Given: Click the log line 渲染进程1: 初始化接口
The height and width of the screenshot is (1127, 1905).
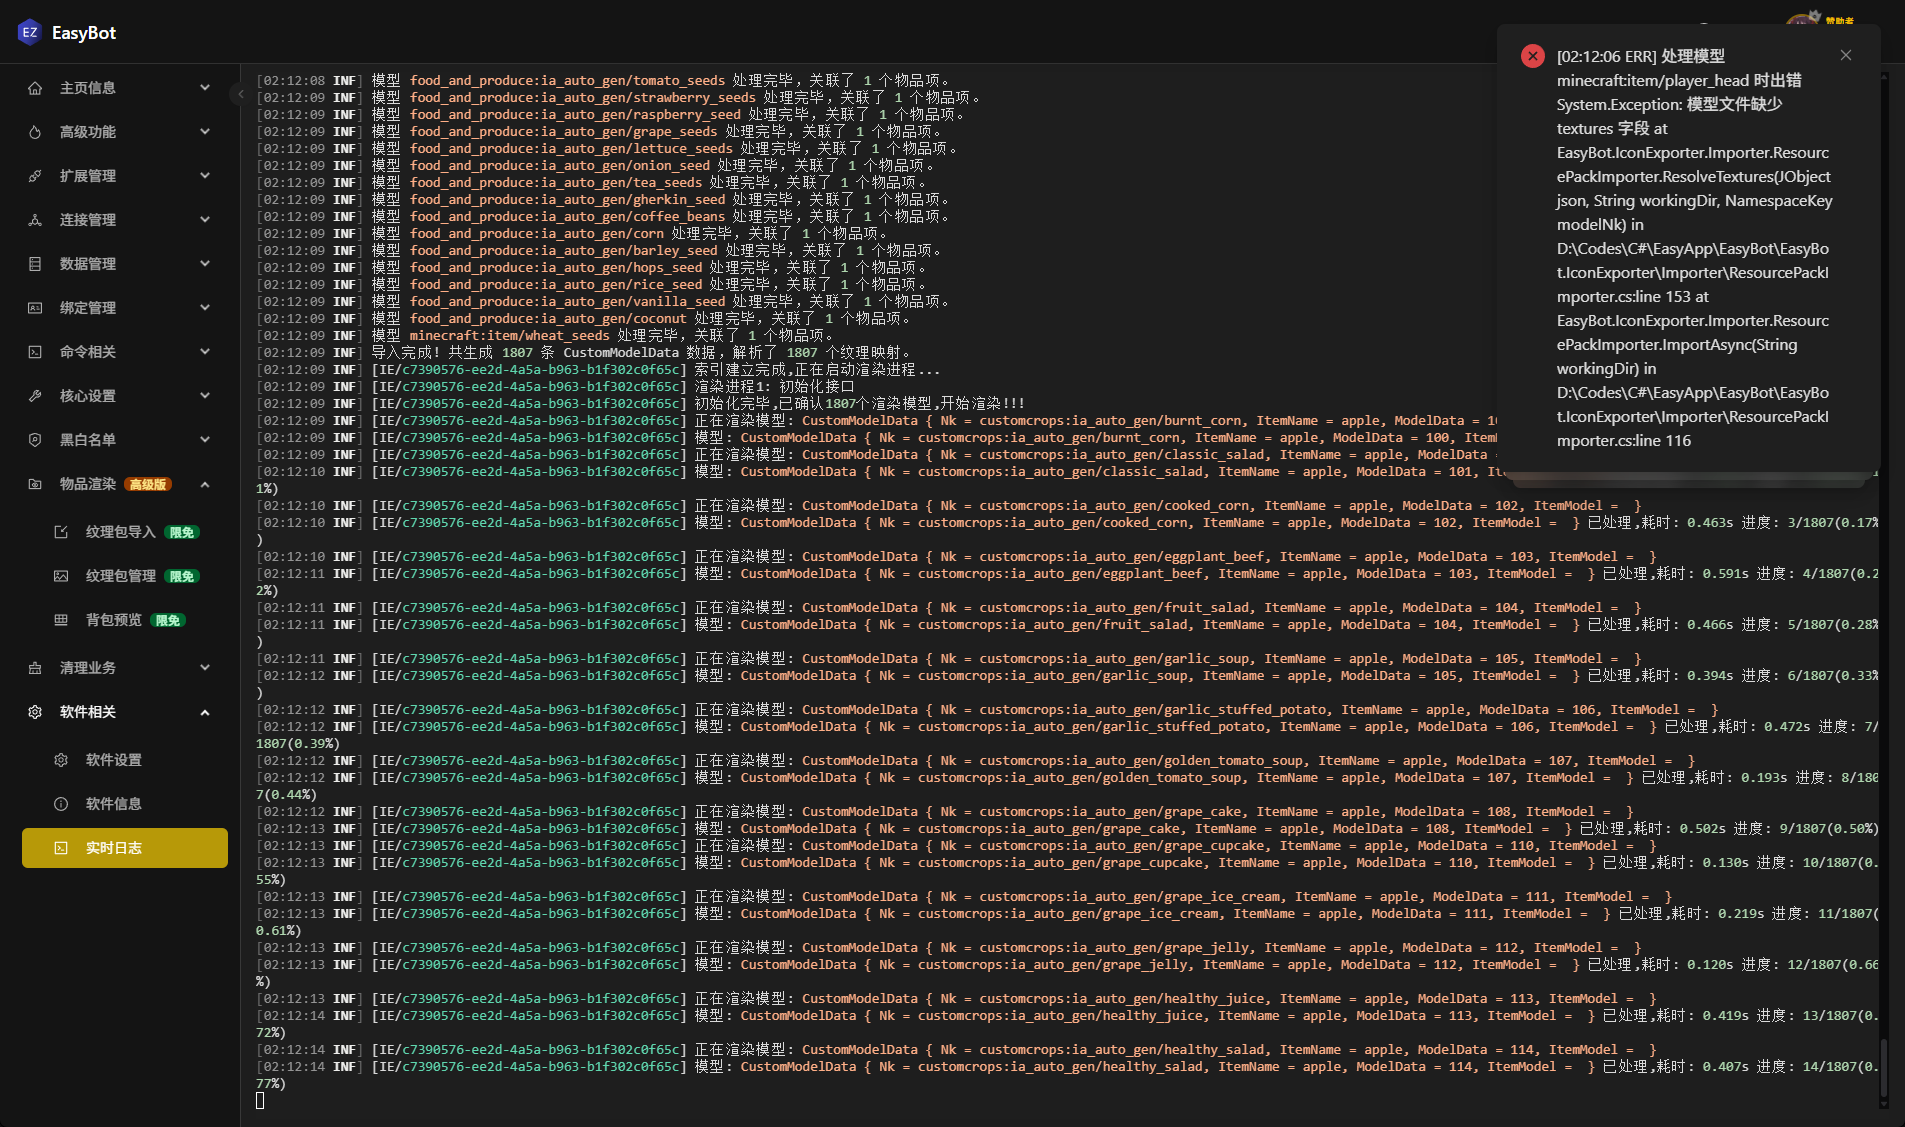Looking at the screenshot, I should tap(556, 387).
